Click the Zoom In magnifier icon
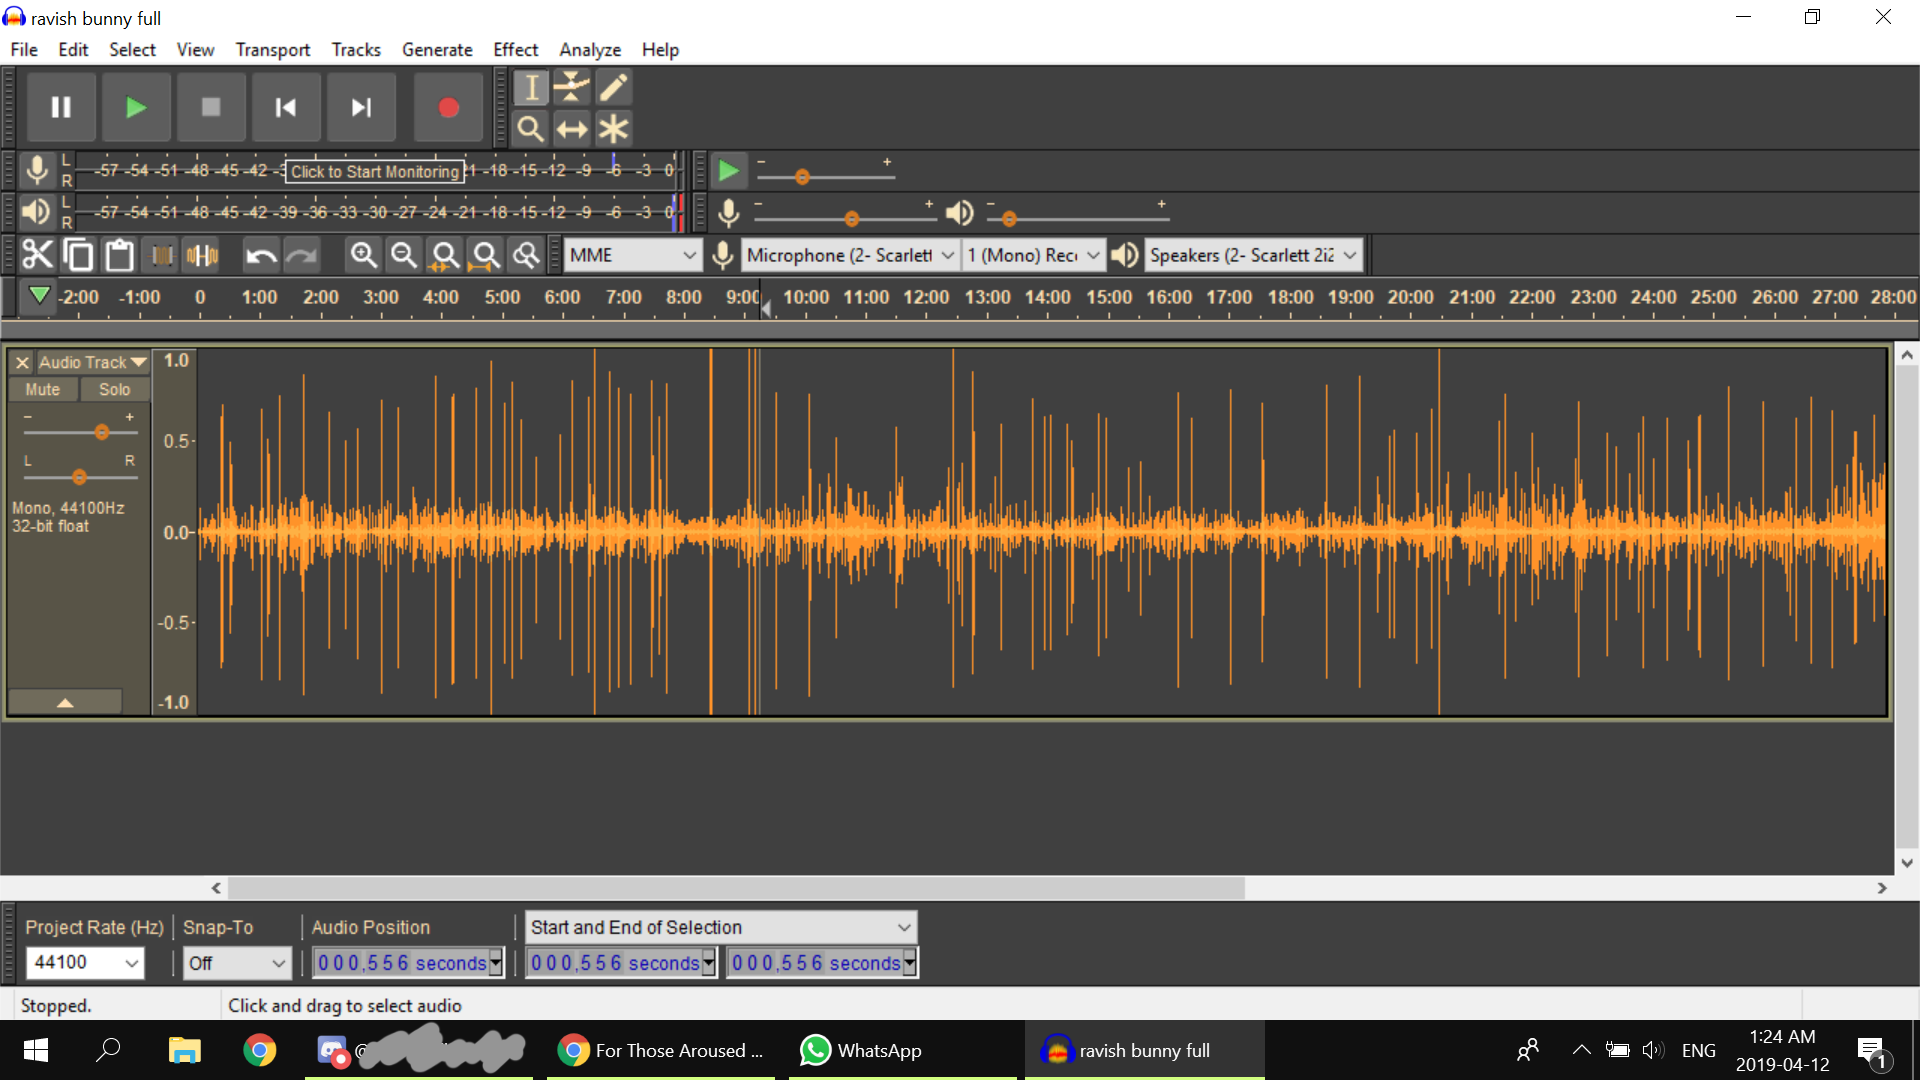 pos(363,255)
